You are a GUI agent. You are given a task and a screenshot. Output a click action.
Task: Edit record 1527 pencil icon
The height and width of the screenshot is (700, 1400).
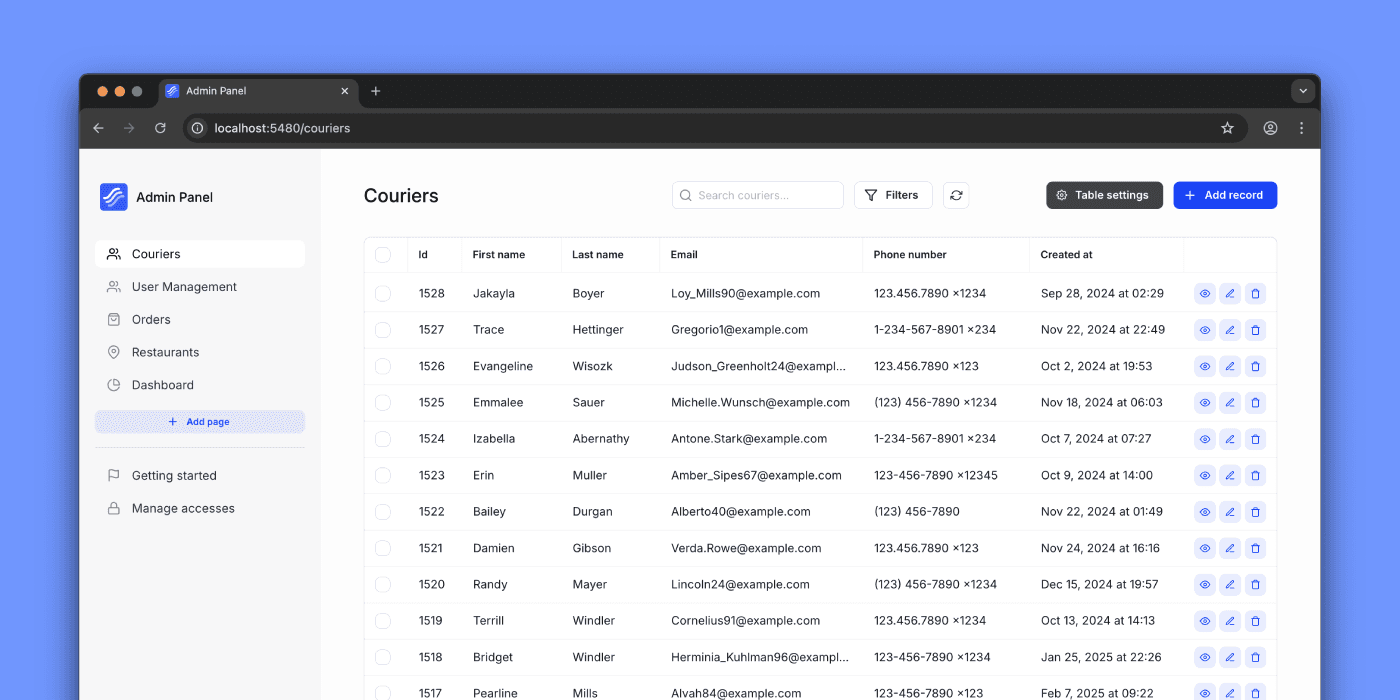pos(1230,330)
